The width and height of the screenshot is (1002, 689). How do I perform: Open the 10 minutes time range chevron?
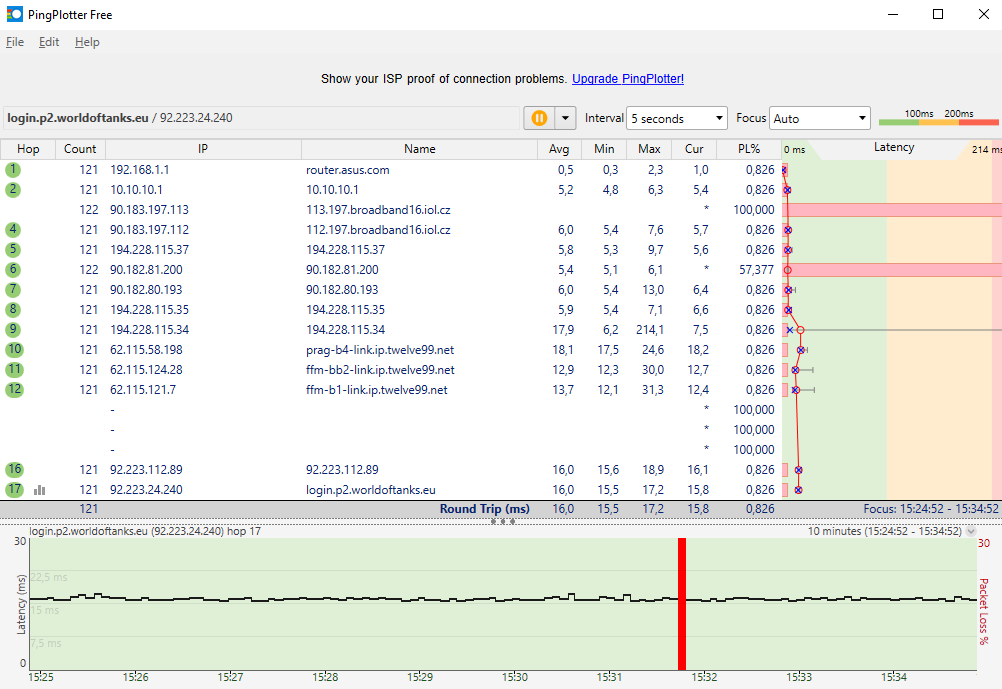click(x=970, y=532)
